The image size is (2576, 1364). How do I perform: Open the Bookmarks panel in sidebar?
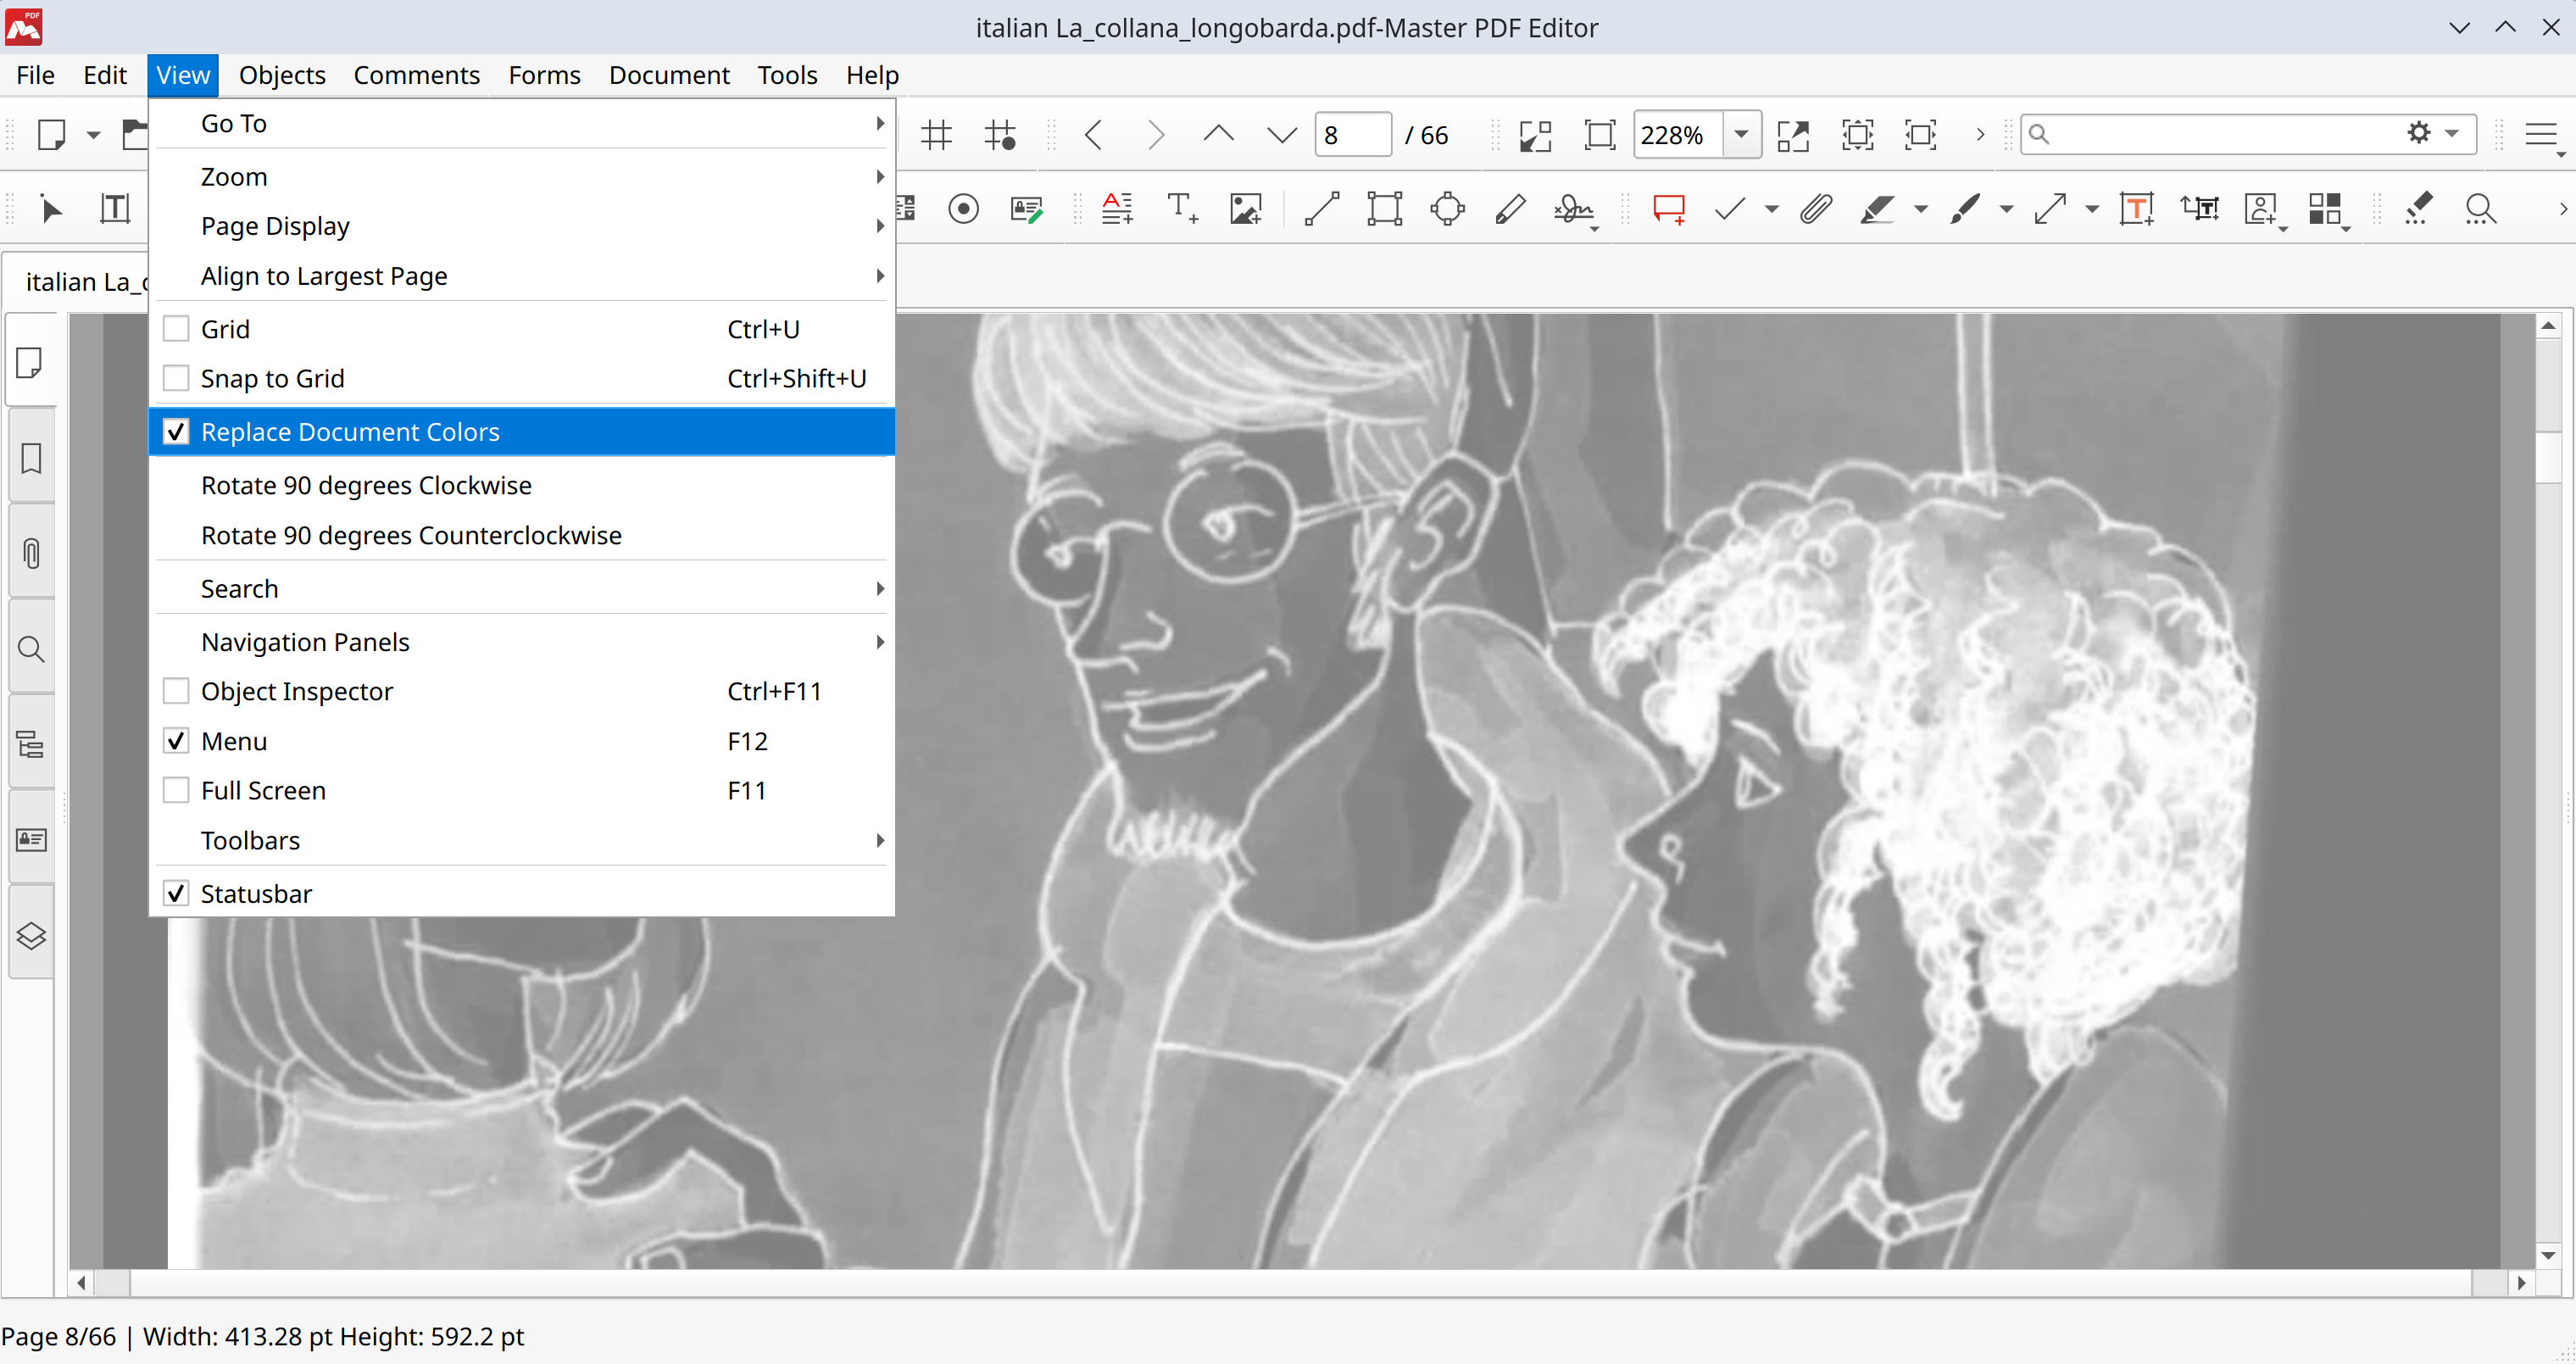30,458
